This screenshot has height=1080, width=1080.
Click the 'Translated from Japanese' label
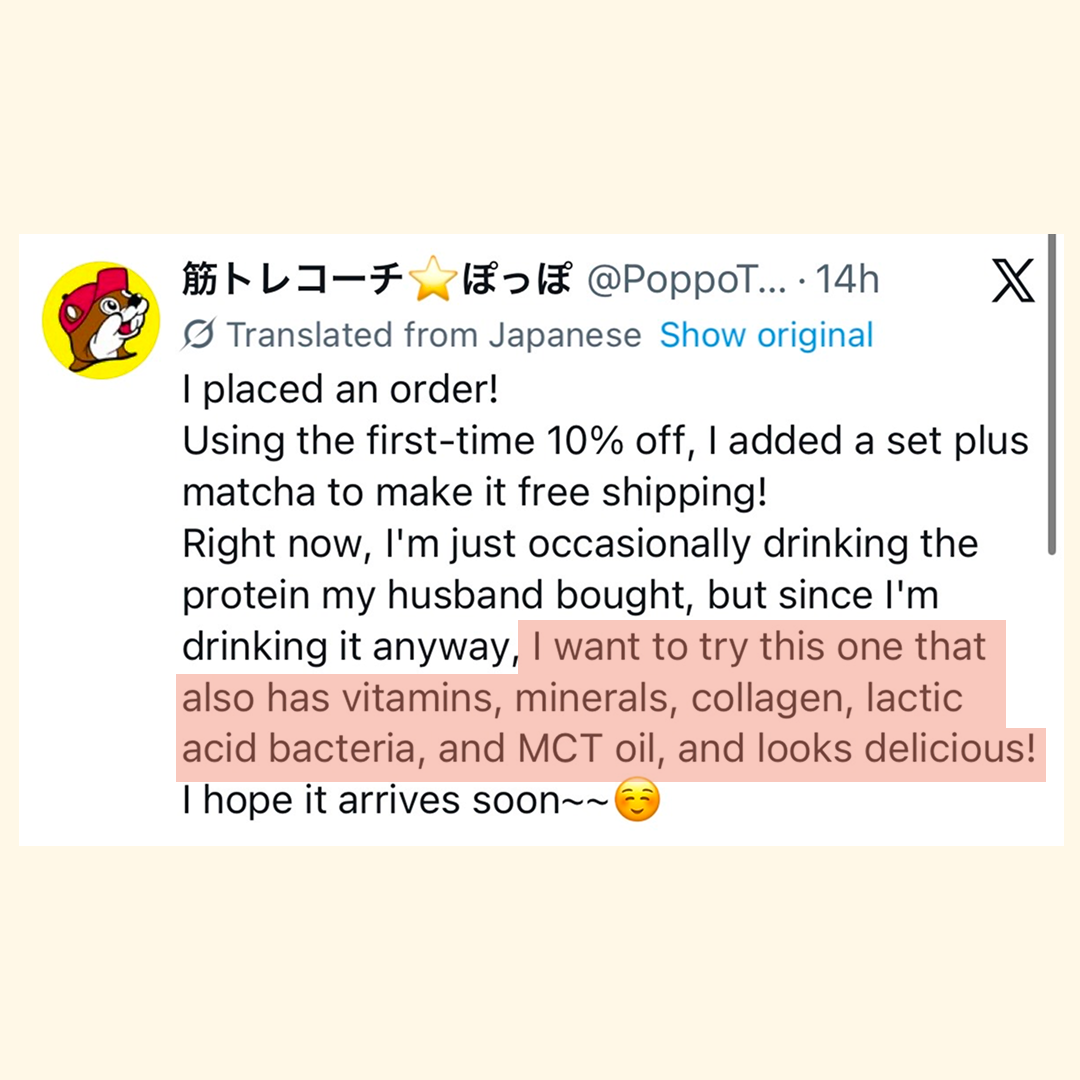pos(433,336)
